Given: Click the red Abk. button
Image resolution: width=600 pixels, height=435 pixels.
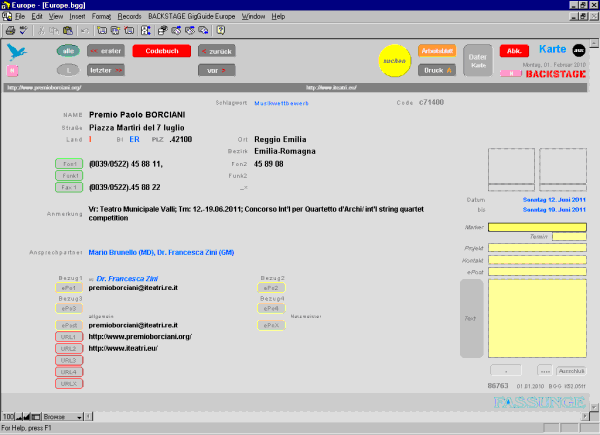Looking at the screenshot, I should [514, 50].
